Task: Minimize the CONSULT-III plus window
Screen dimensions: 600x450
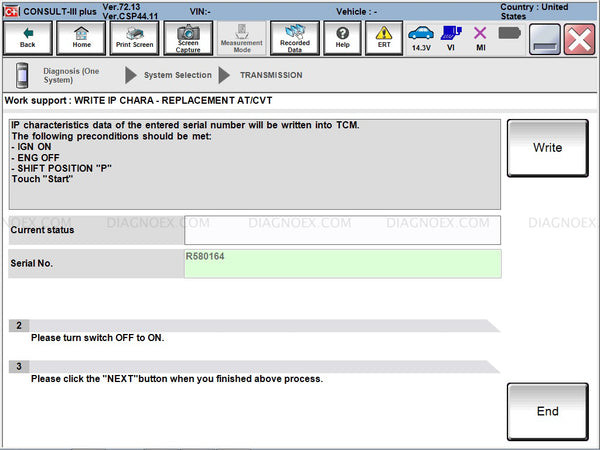Action: click(x=545, y=38)
